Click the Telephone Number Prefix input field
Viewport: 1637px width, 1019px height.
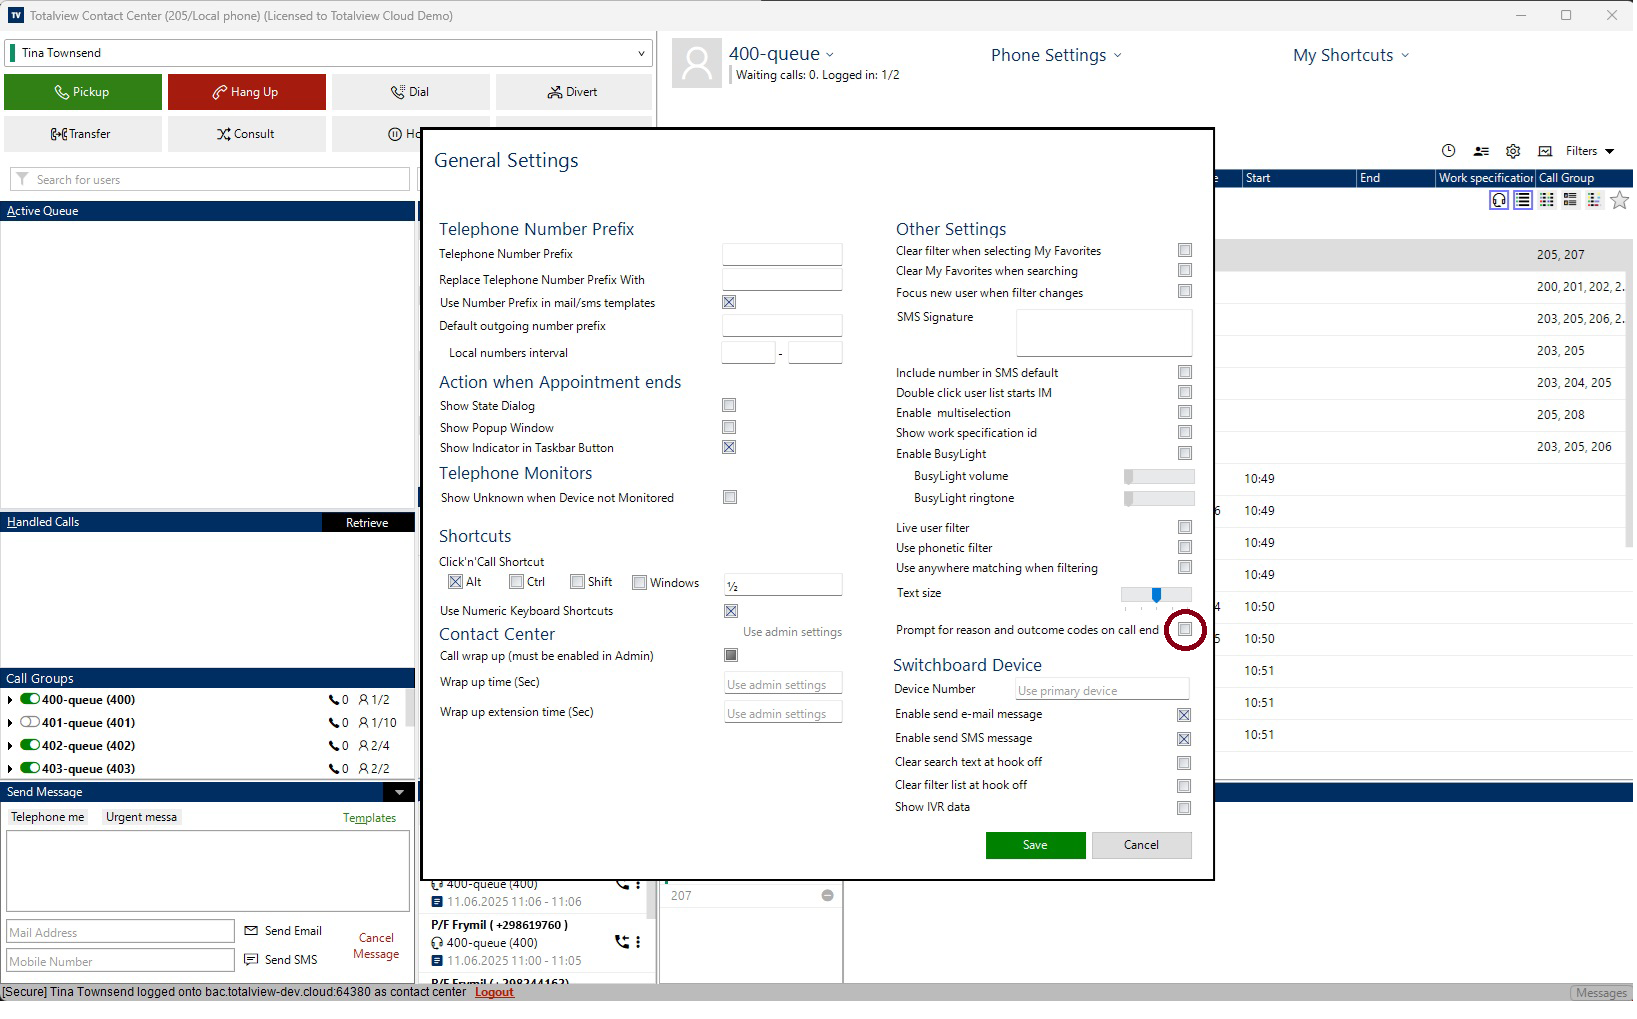(x=782, y=254)
